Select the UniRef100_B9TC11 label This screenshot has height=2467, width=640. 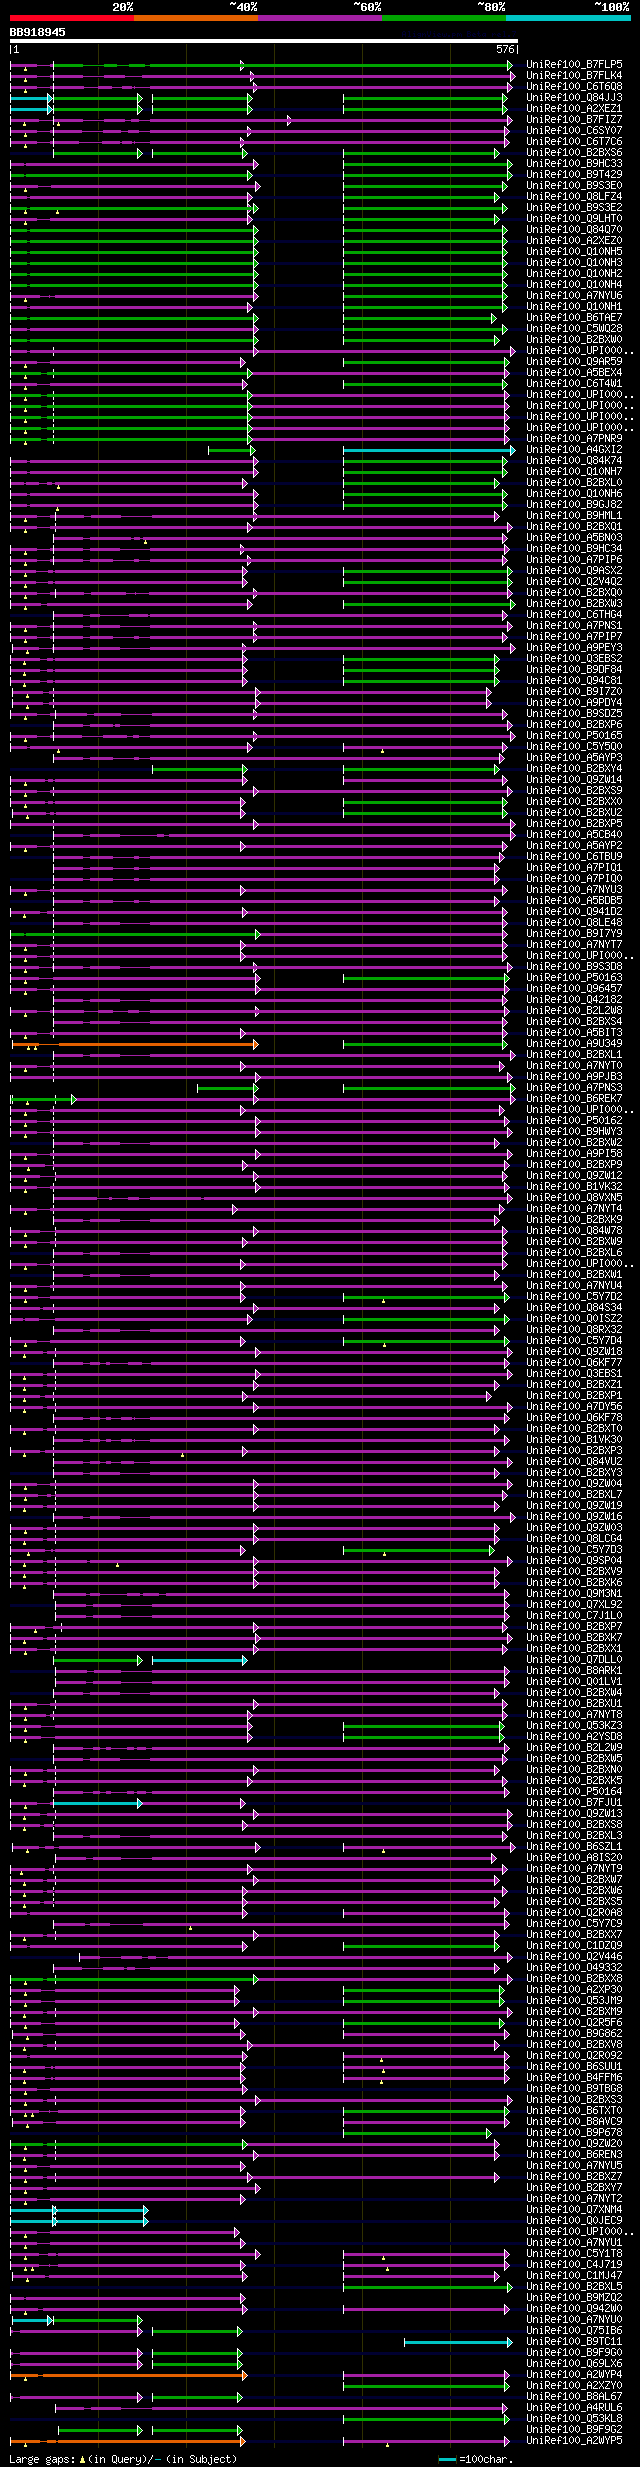tap(574, 2341)
